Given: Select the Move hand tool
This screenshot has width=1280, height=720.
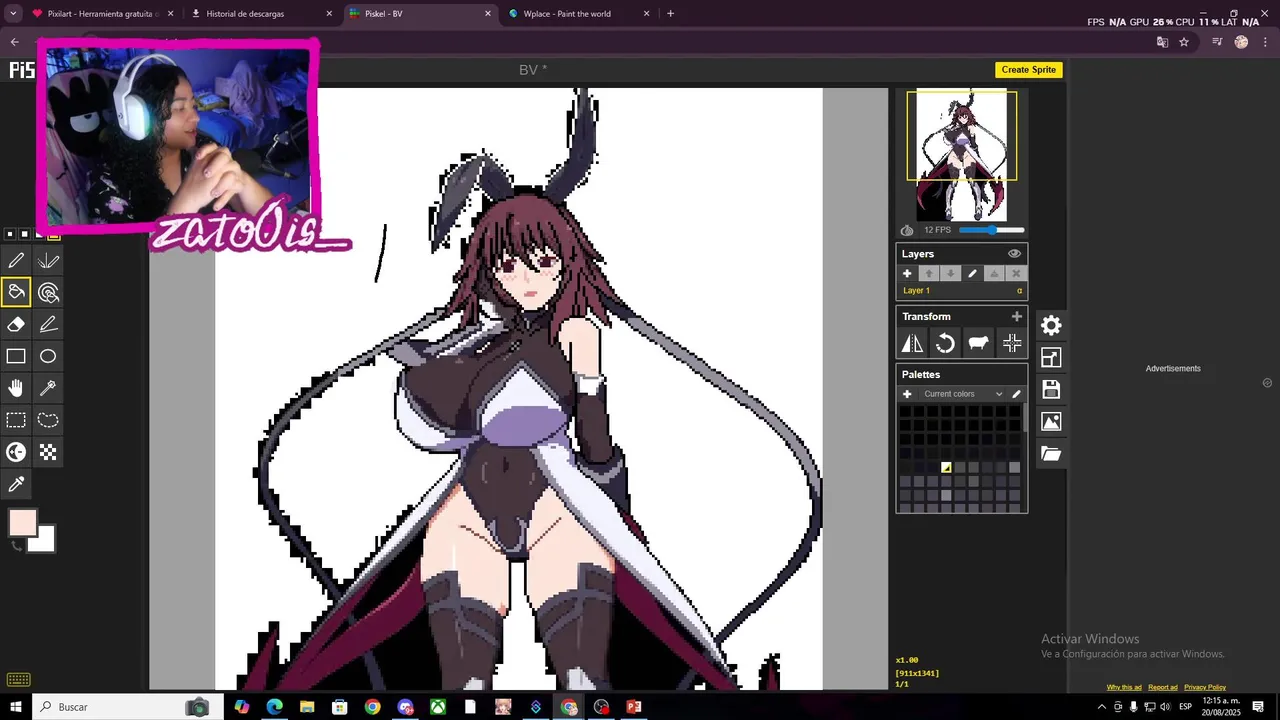Looking at the screenshot, I should 16,389.
